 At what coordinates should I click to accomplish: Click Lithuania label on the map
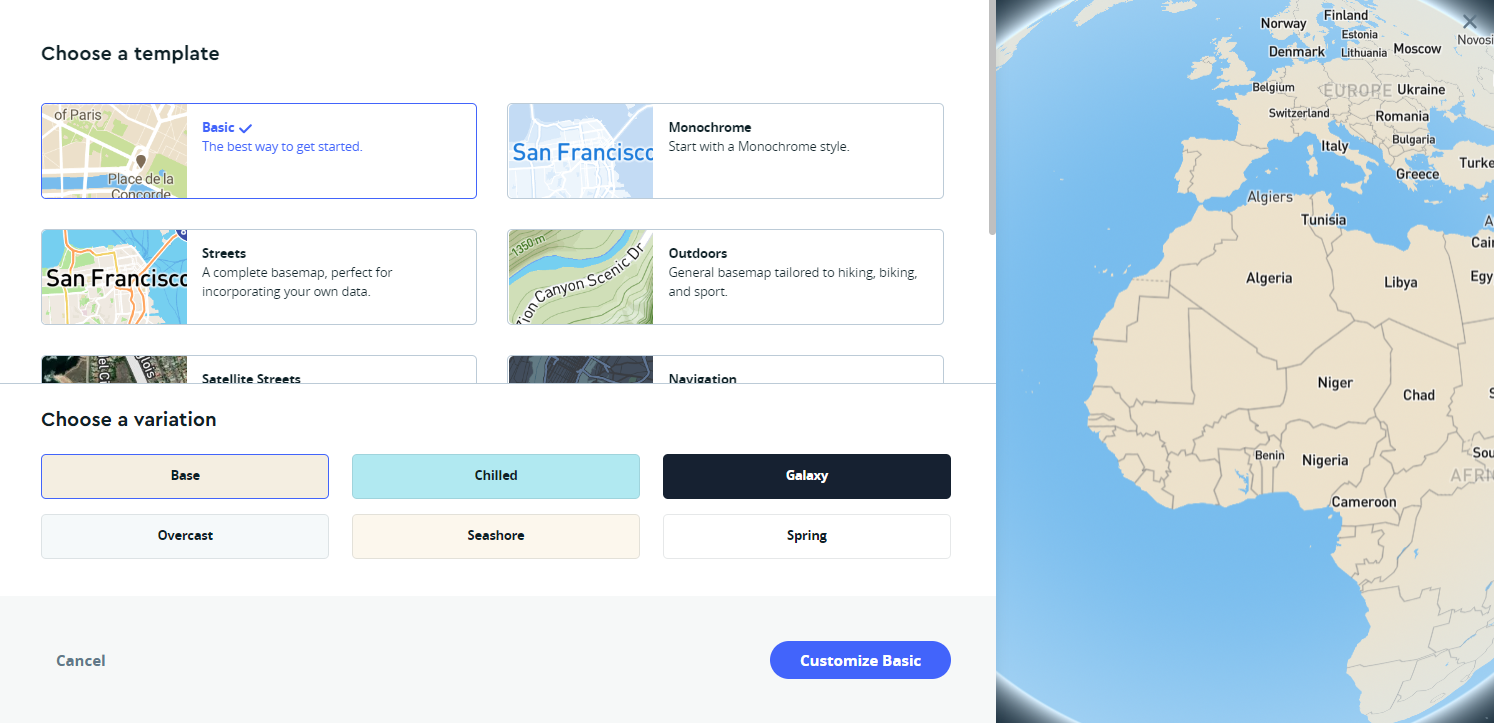(x=1364, y=52)
